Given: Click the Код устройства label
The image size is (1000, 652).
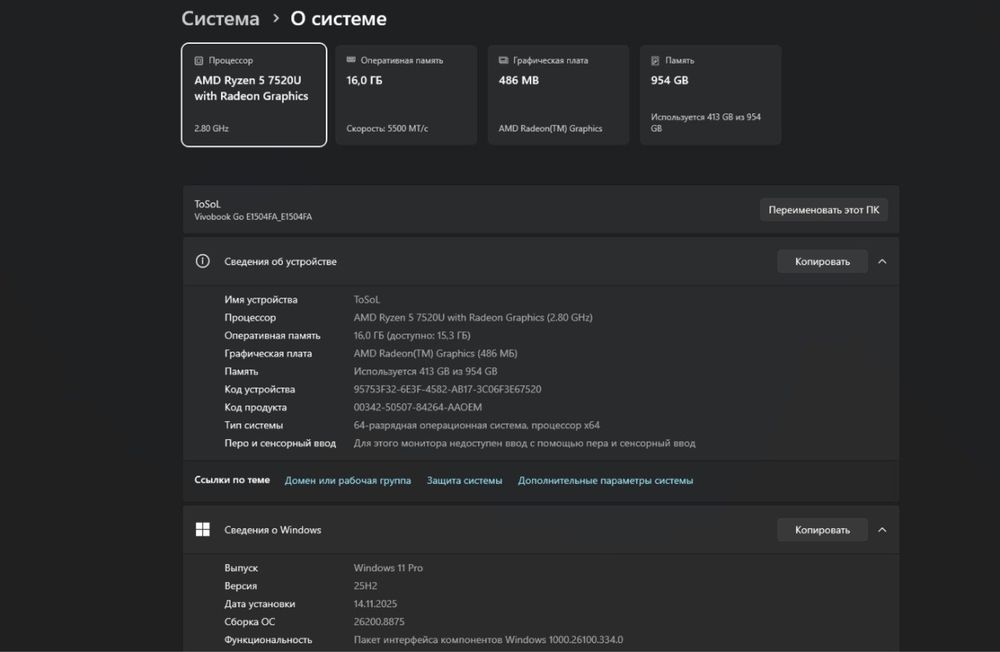Looking at the screenshot, I should coord(260,389).
